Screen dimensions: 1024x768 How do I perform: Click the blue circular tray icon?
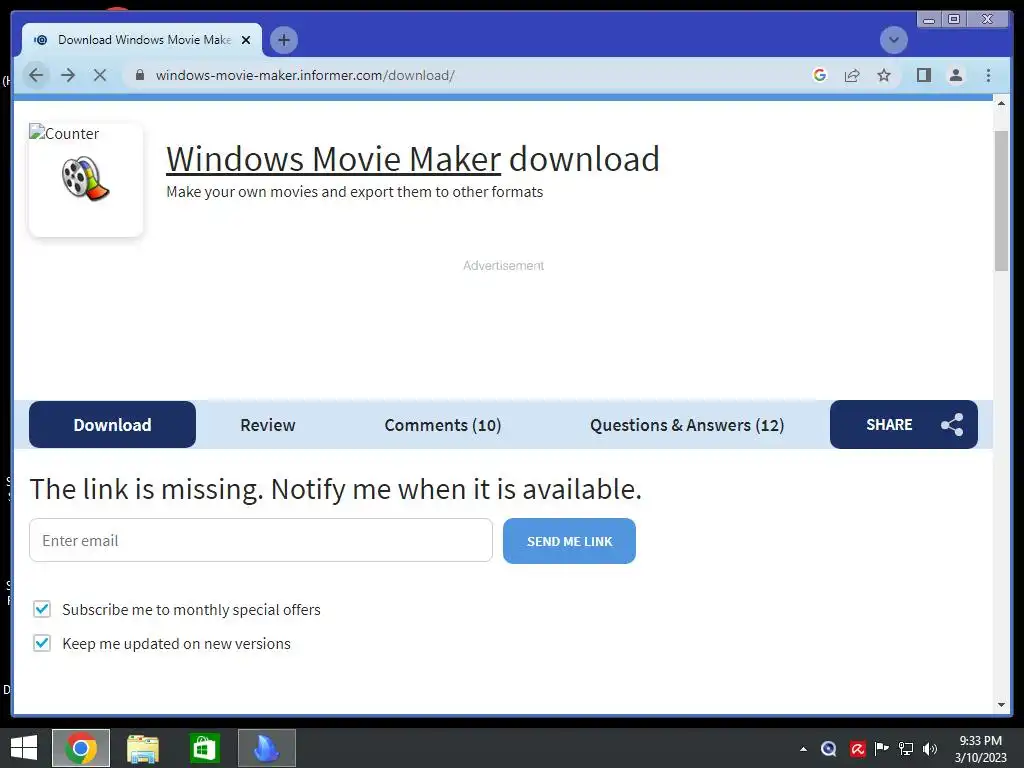point(828,749)
